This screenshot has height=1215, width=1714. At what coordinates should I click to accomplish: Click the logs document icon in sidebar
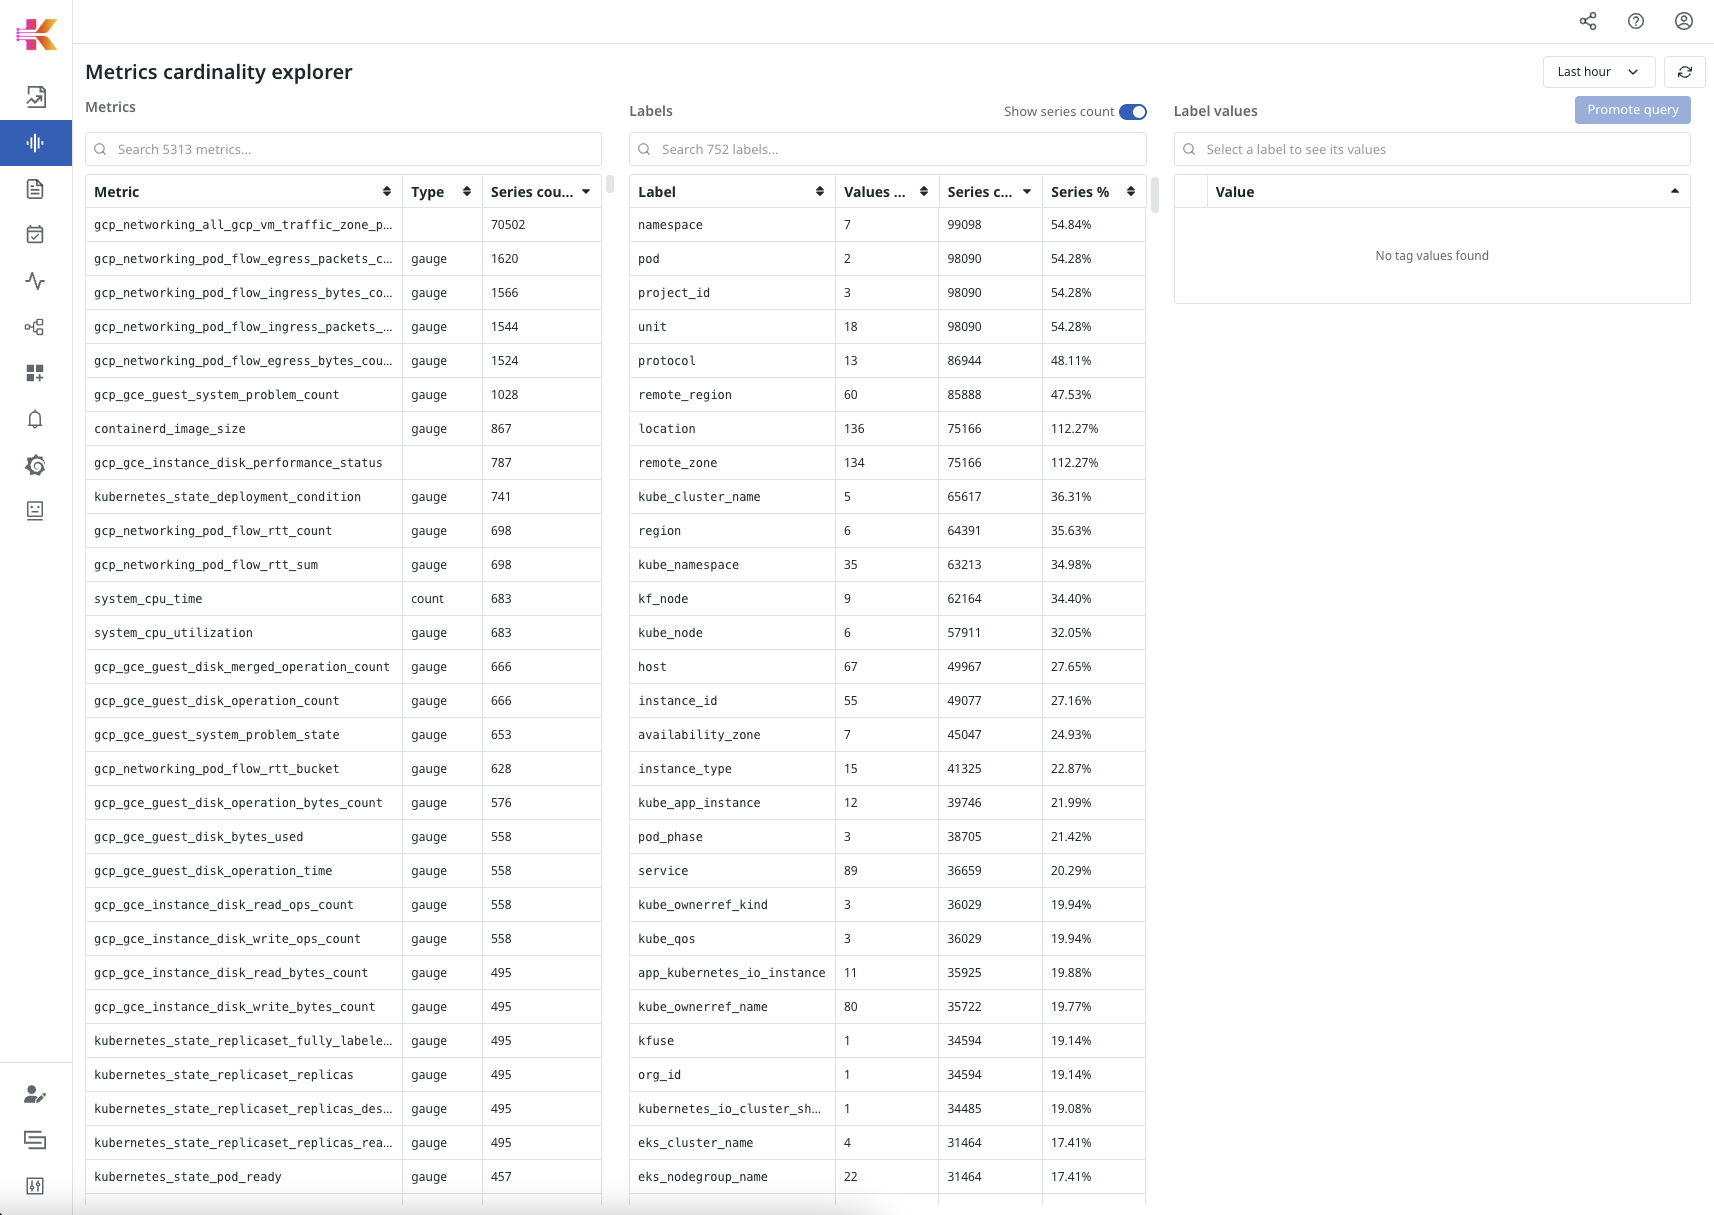[x=35, y=189]
